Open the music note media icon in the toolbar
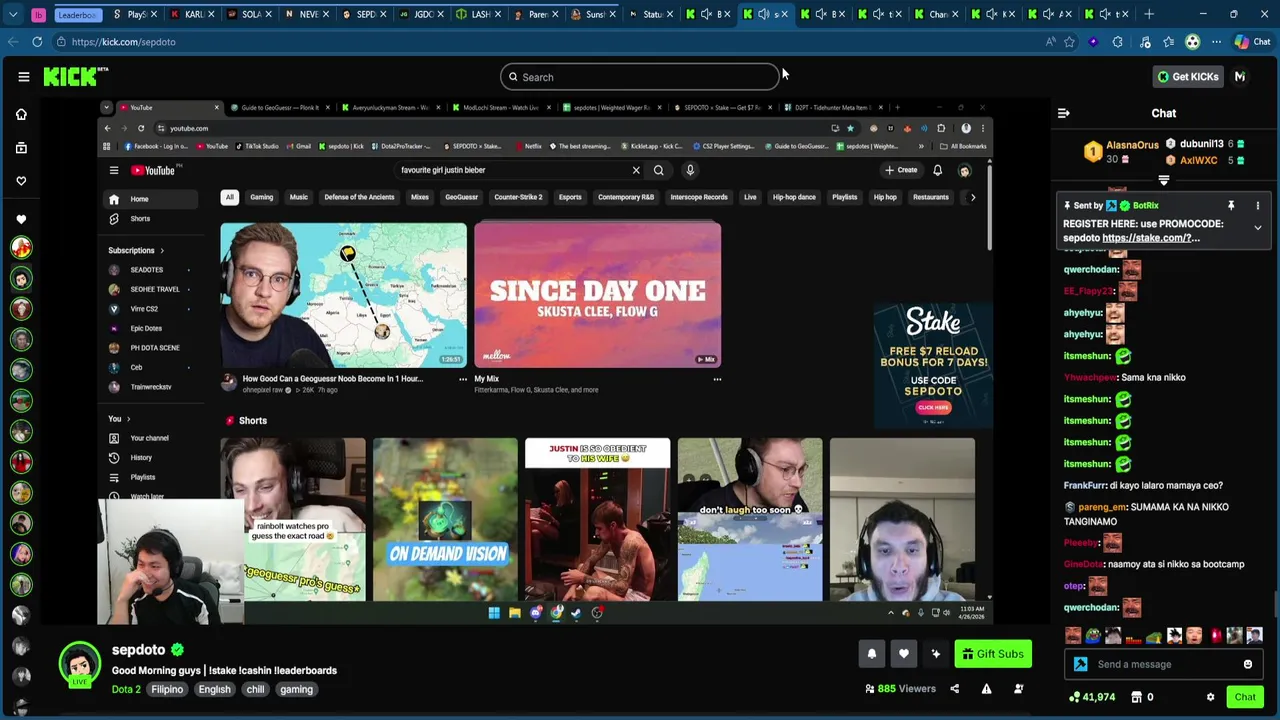 [1144, 42]
